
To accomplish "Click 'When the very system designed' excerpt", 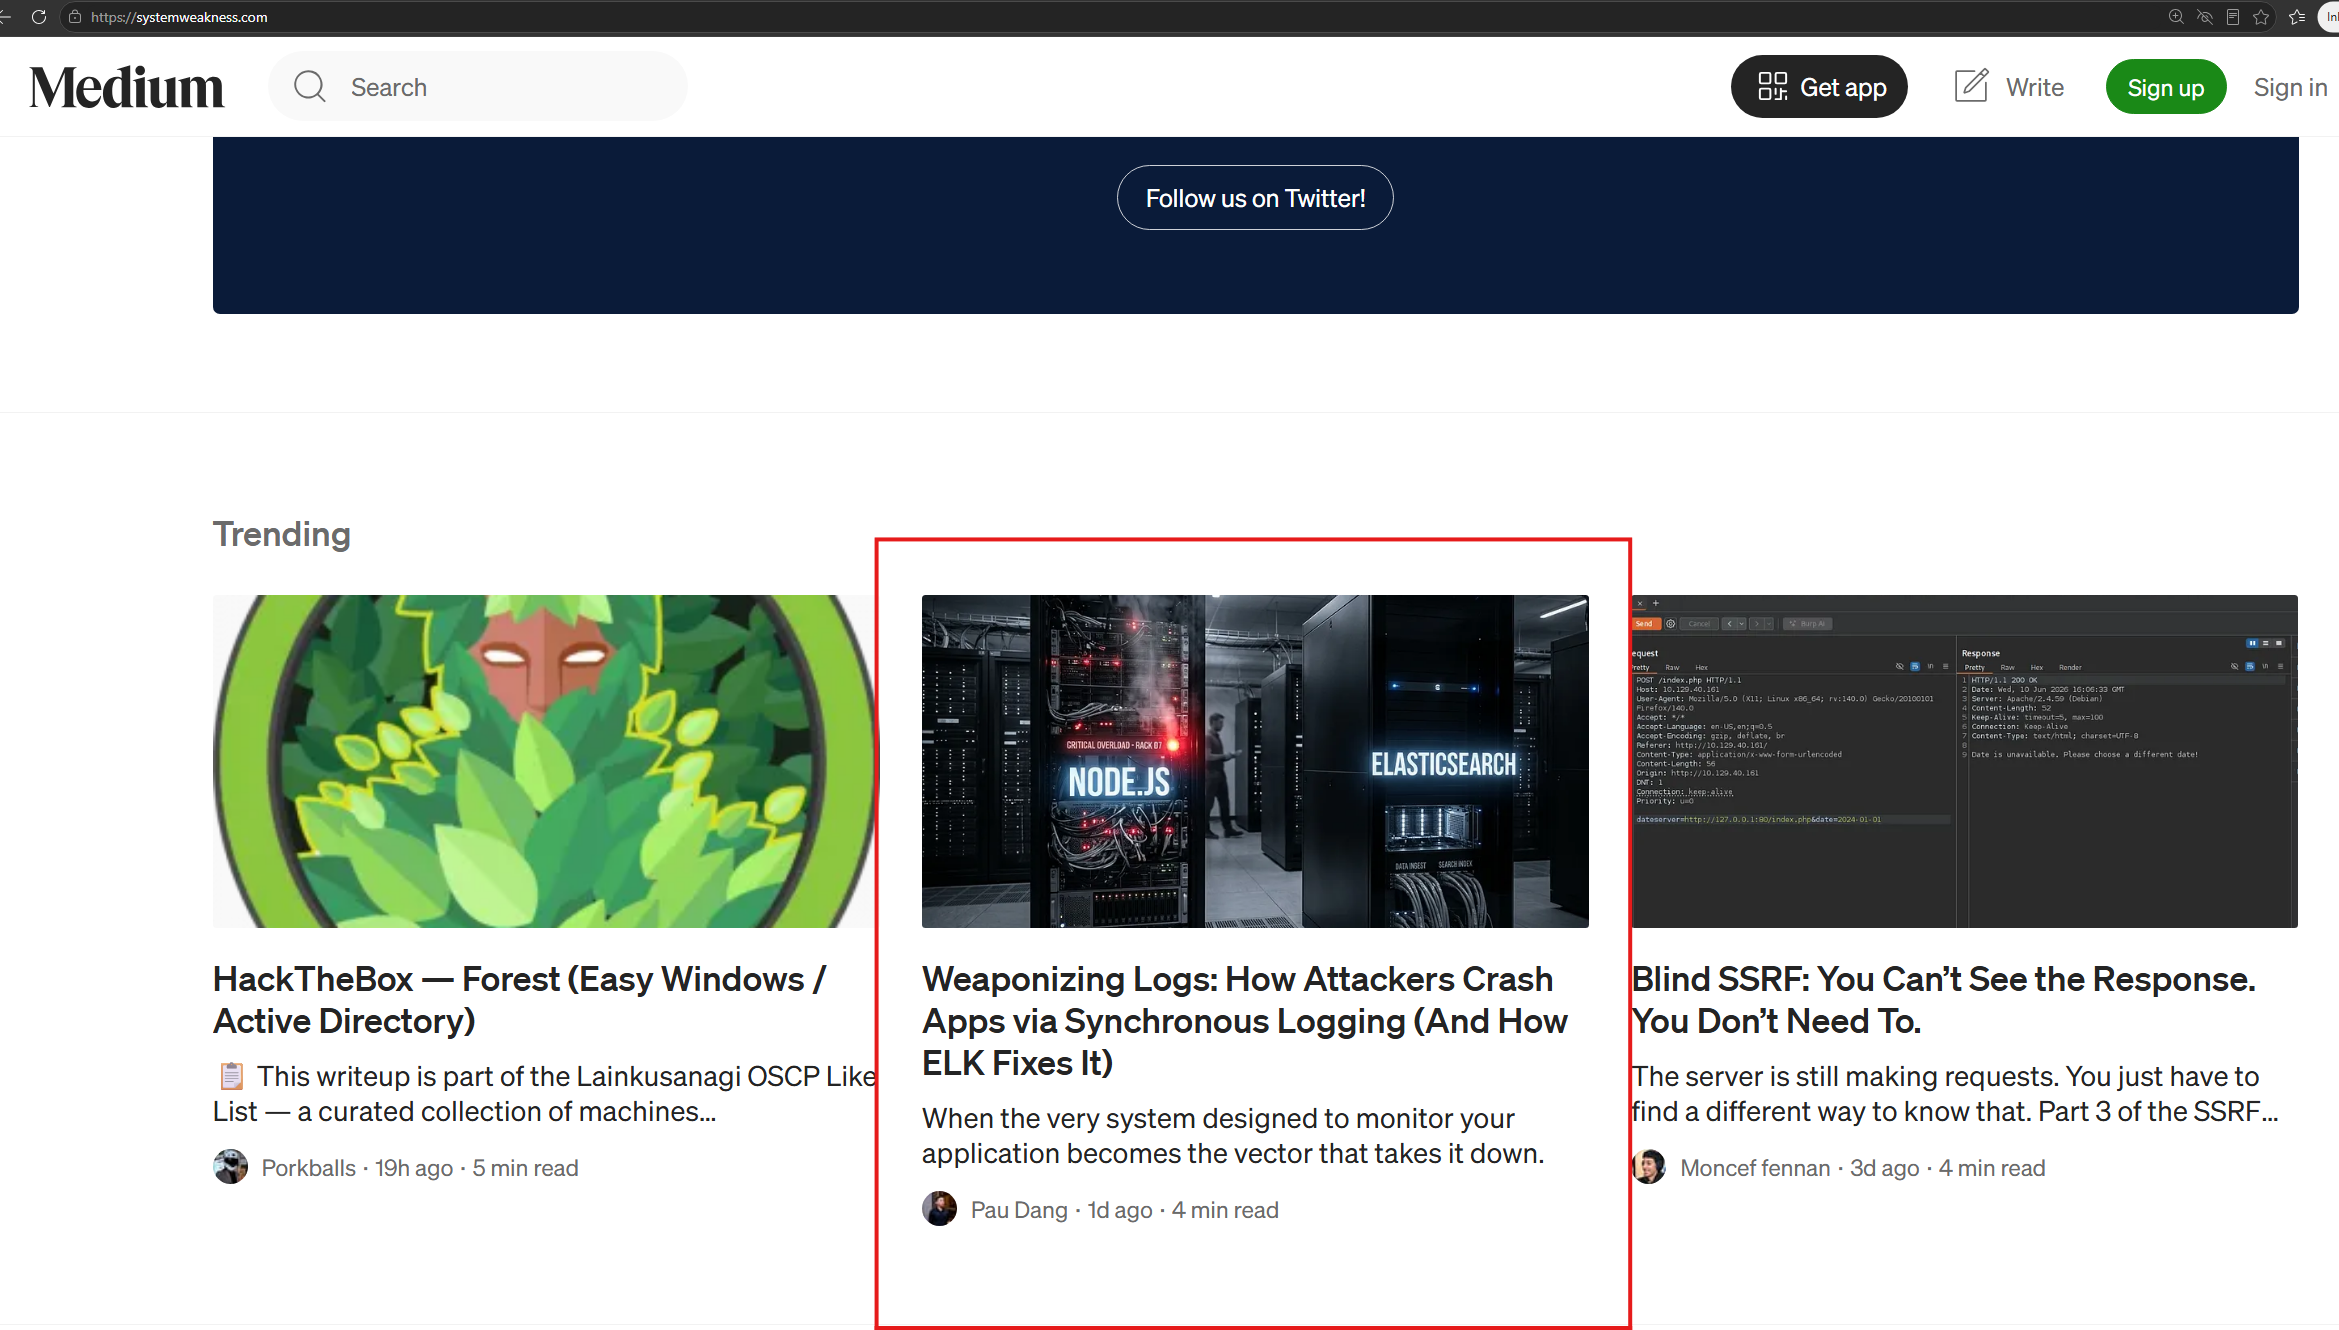I will [x=1233, y=1136].
